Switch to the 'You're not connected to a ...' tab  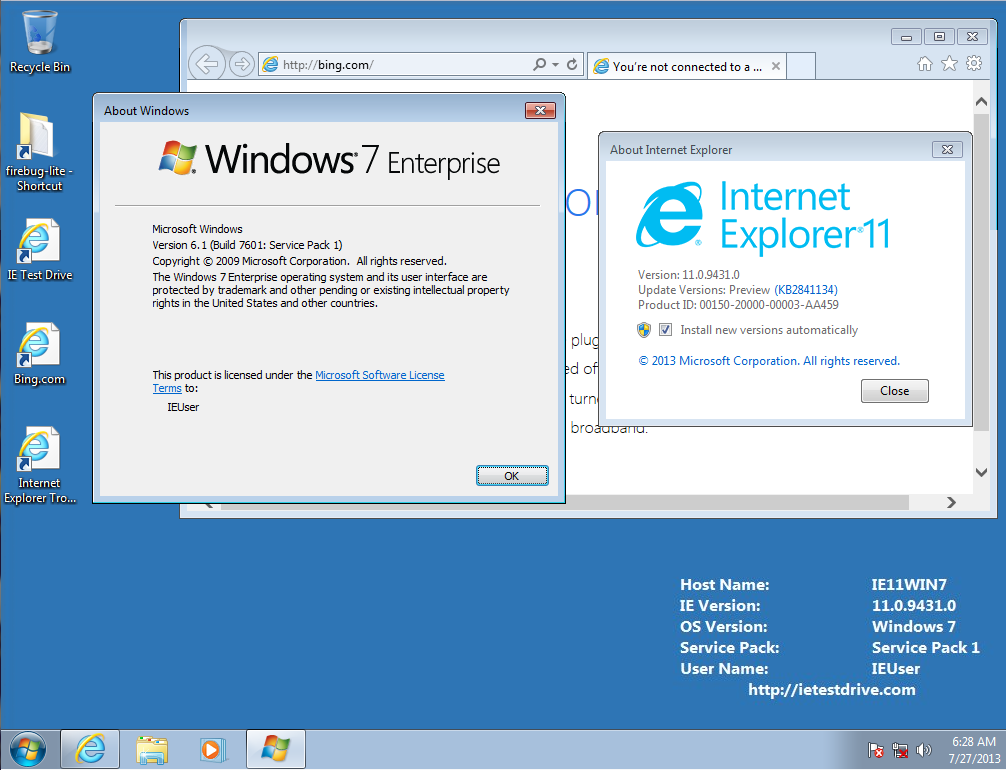click(686, 66)
